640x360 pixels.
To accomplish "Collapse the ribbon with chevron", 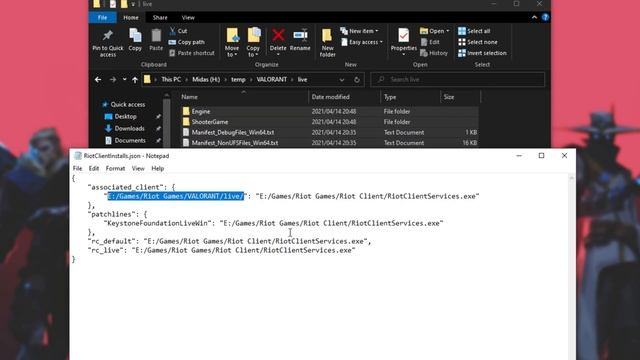I will 534,17.
